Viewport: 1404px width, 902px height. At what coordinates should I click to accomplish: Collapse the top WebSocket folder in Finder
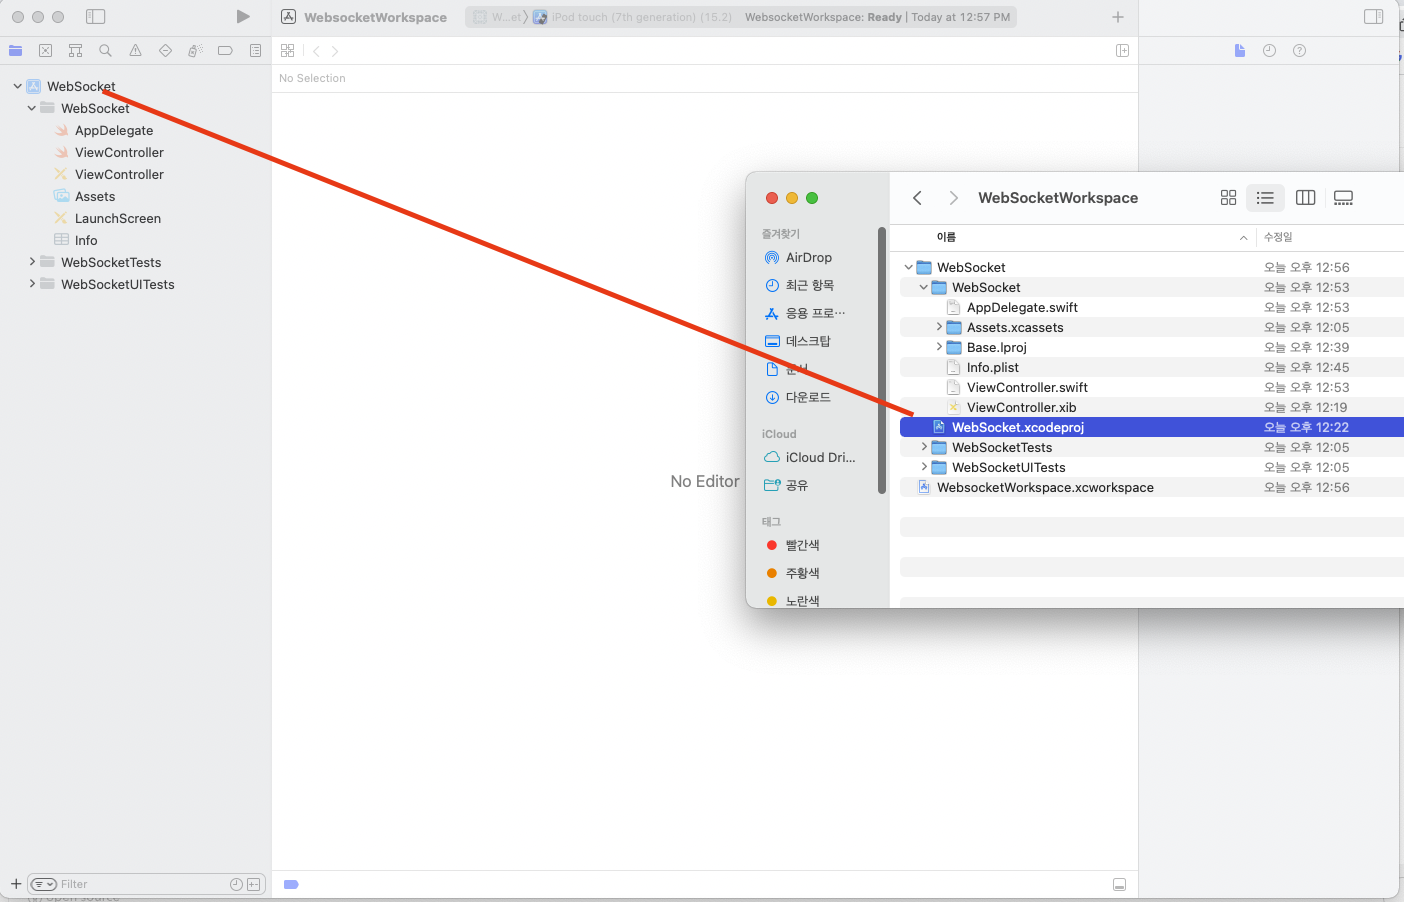pyautogui.click(x=908, y=267)
